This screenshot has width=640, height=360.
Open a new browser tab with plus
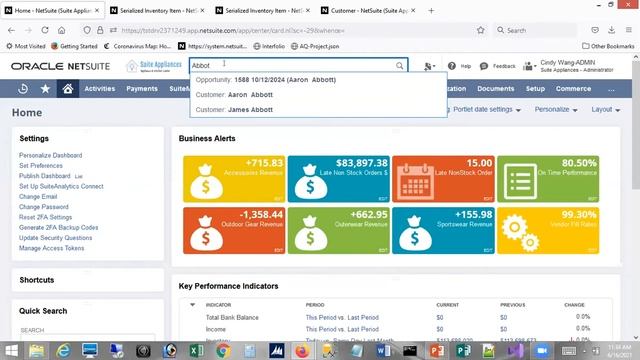(431, 11)
